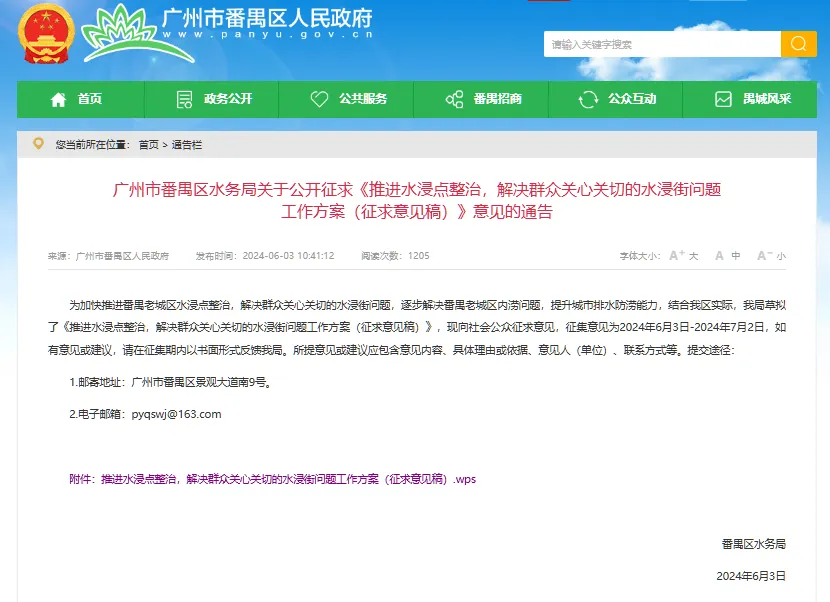The width and height of the screenshot is (830, 602).
Task: Click the home icon beside 首页
Action: (x=58, y=99)
